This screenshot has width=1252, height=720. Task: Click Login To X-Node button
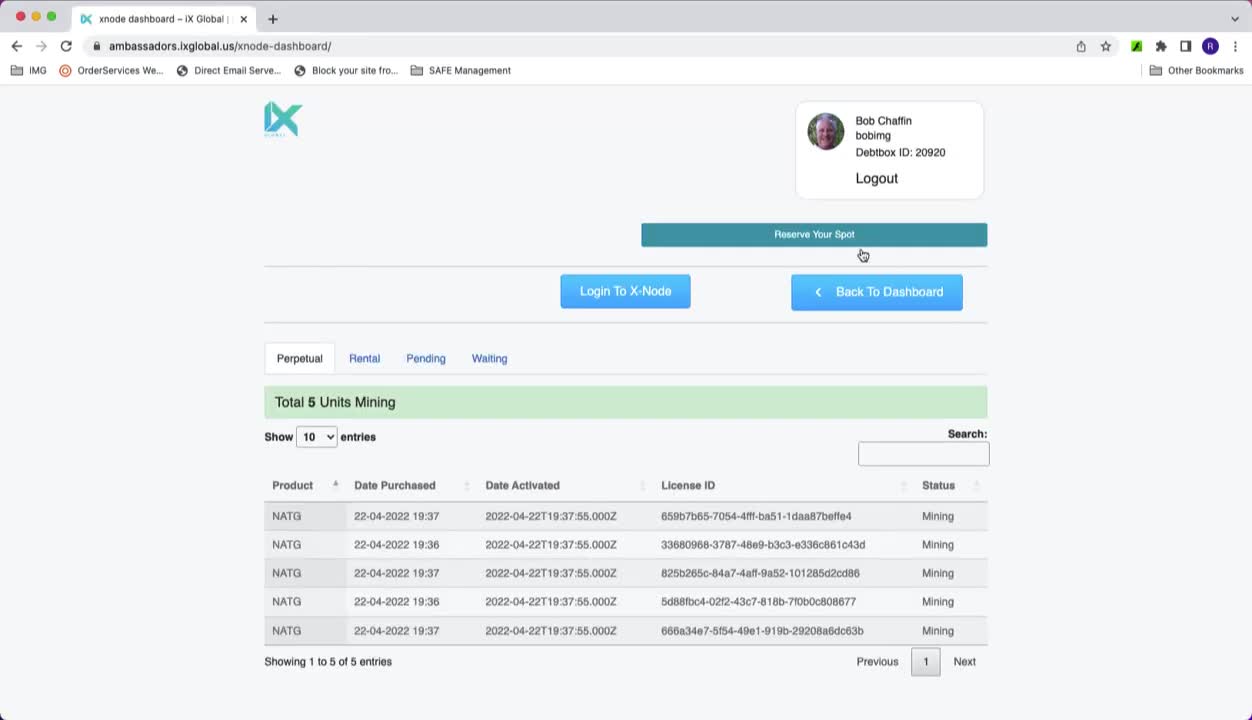point(625,291)
